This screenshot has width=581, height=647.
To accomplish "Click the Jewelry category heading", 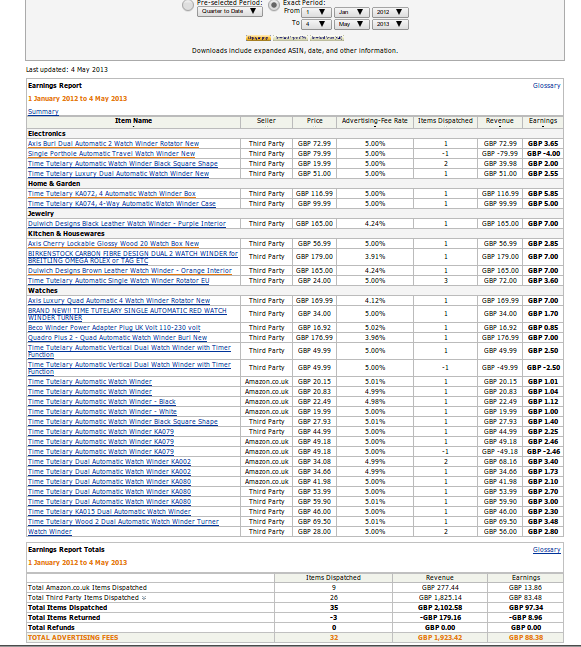I will [41, 214].
